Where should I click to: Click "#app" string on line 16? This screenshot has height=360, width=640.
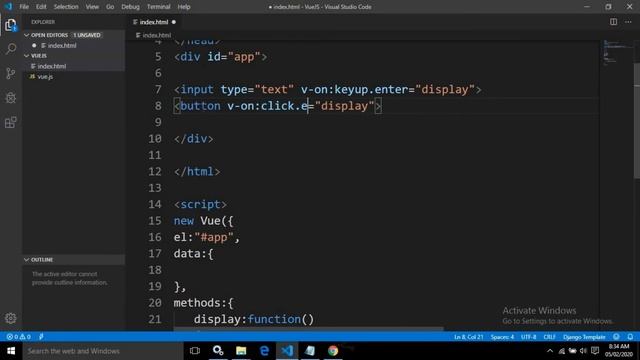point(214,237)
